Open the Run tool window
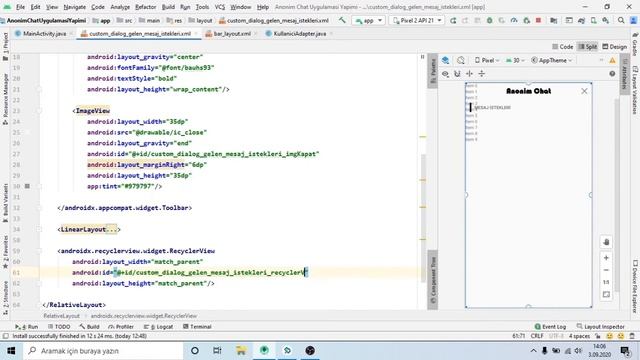 pos(27,327)
